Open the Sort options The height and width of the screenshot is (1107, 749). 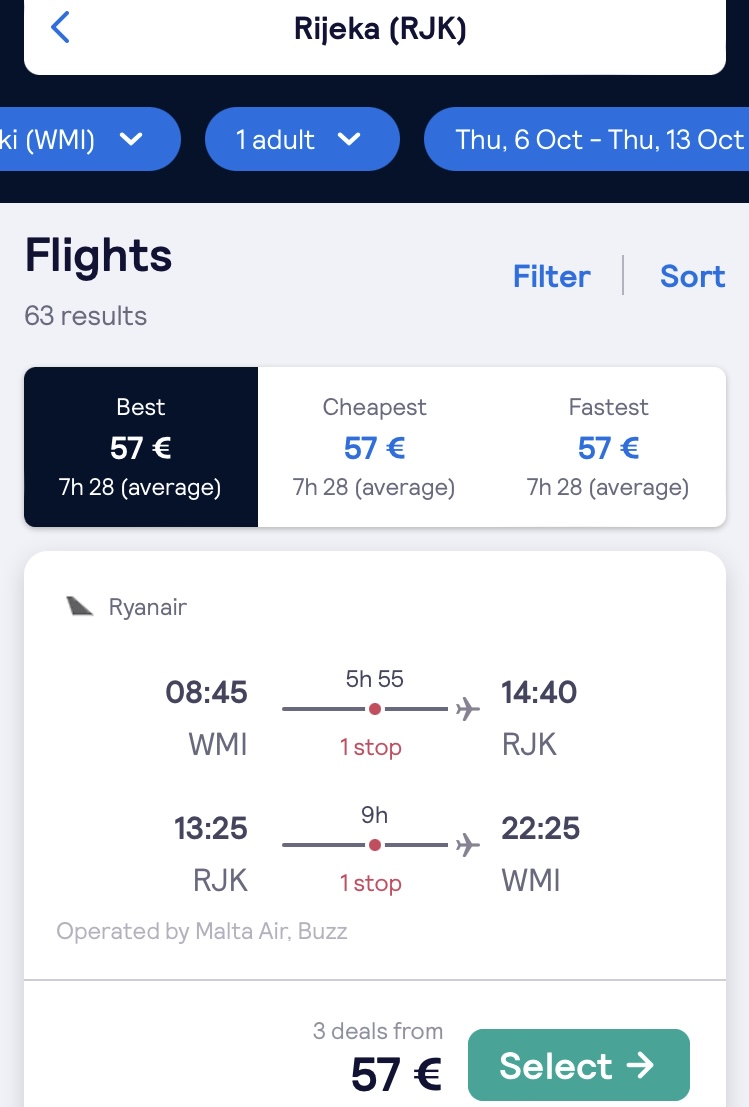coord(693,276)
